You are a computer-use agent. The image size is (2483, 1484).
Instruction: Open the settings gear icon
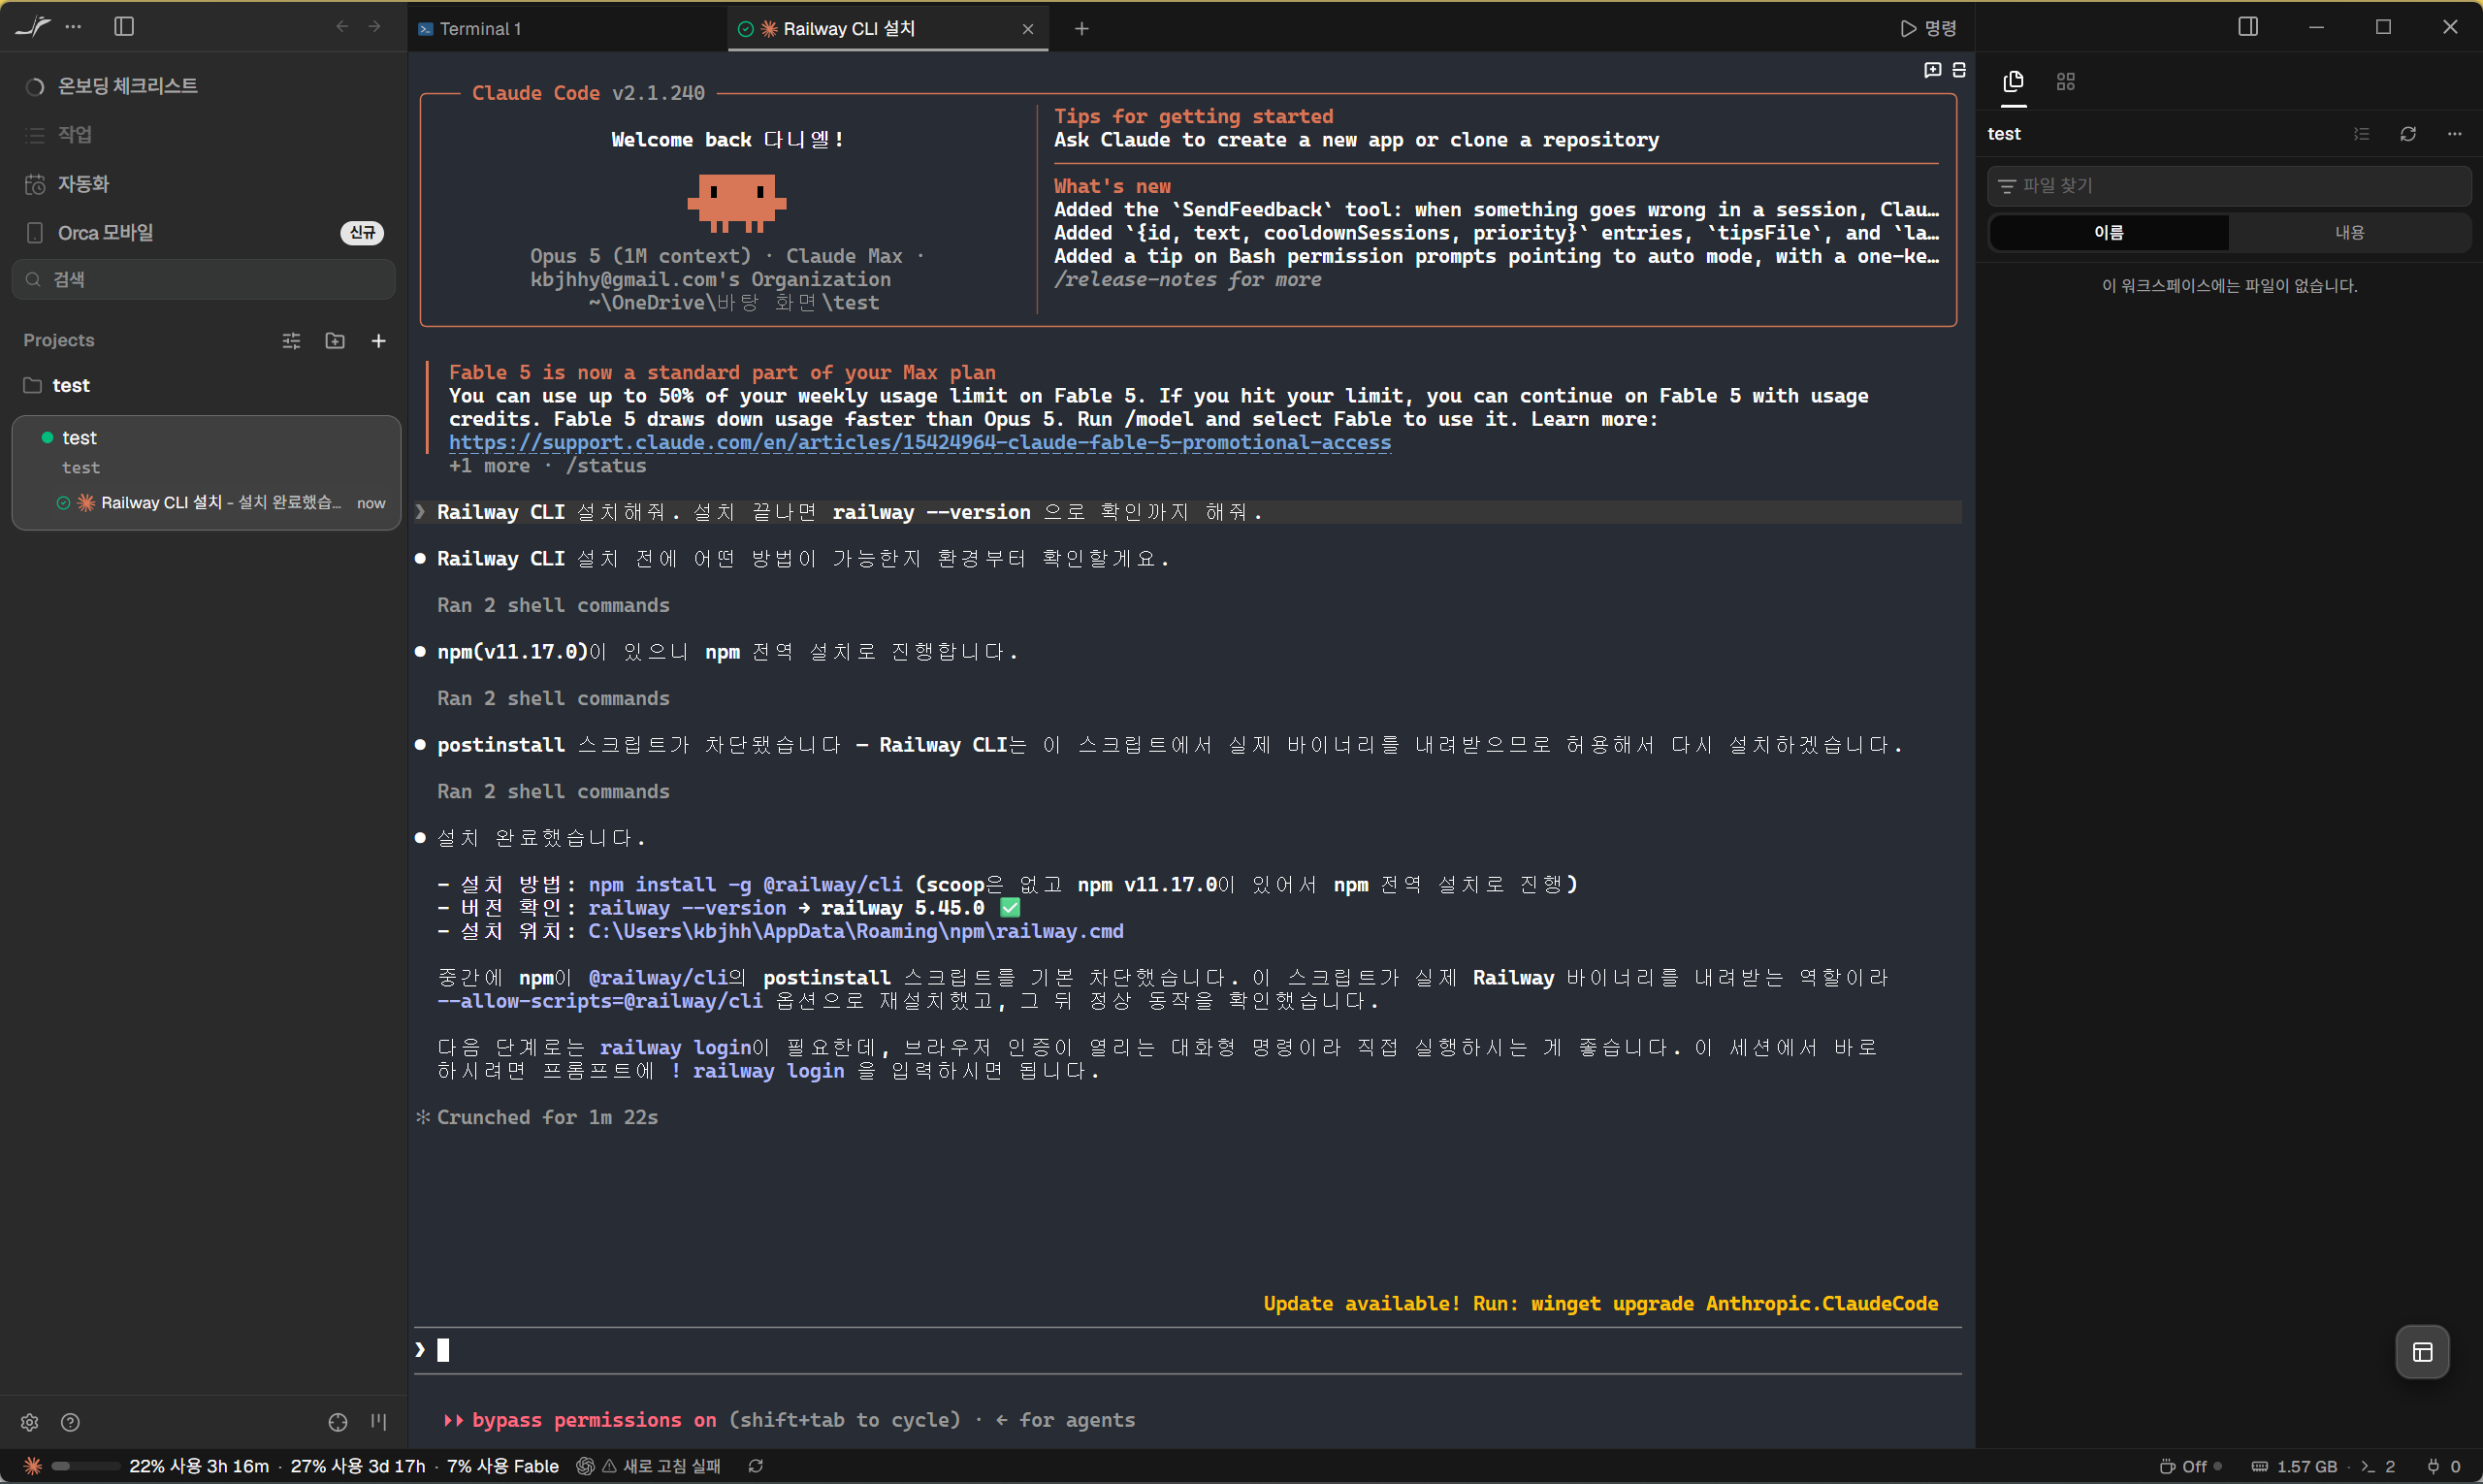coord(29,1423)
